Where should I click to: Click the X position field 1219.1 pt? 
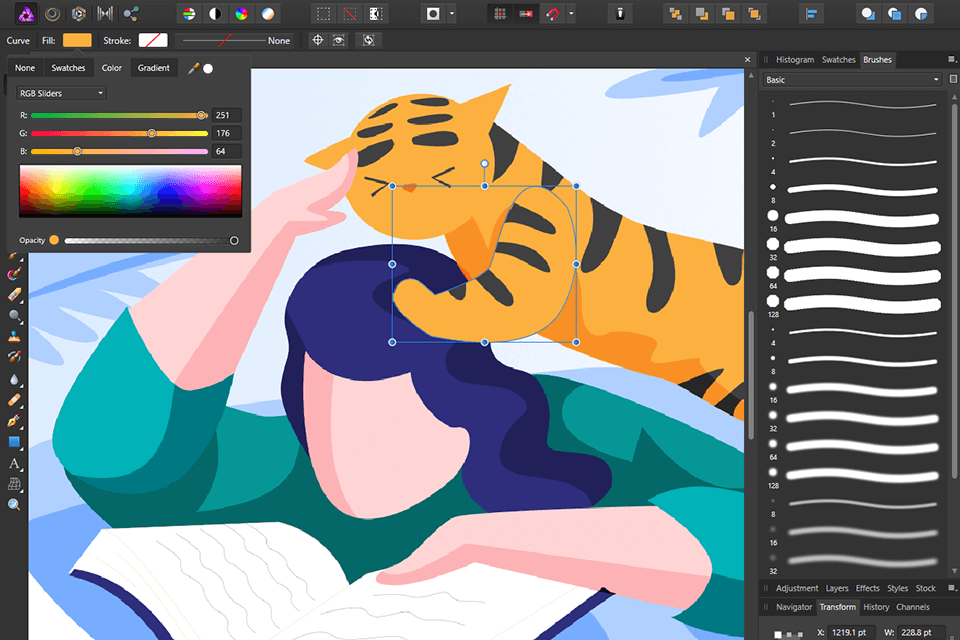tap(852, 633)
